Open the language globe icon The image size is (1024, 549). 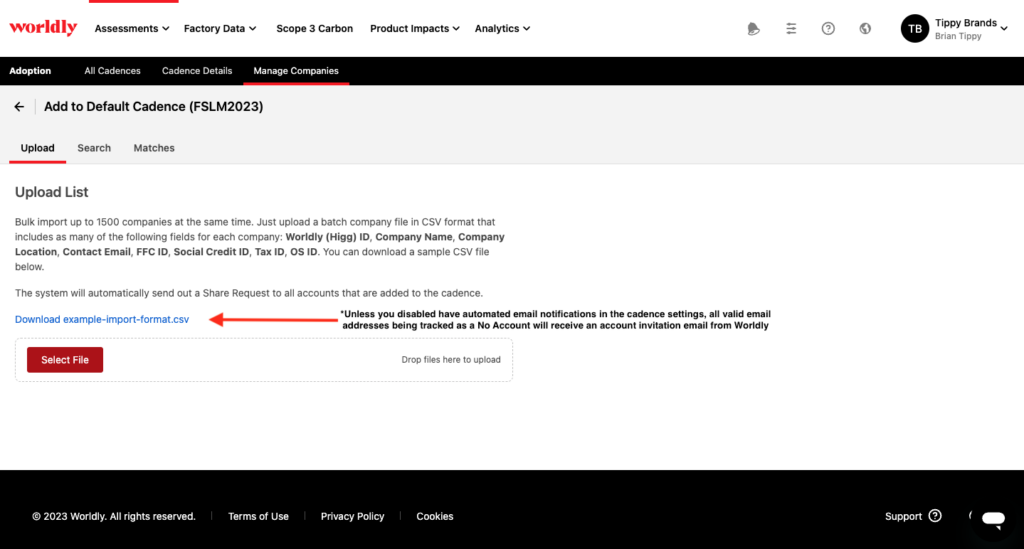(x=865, y=29)
